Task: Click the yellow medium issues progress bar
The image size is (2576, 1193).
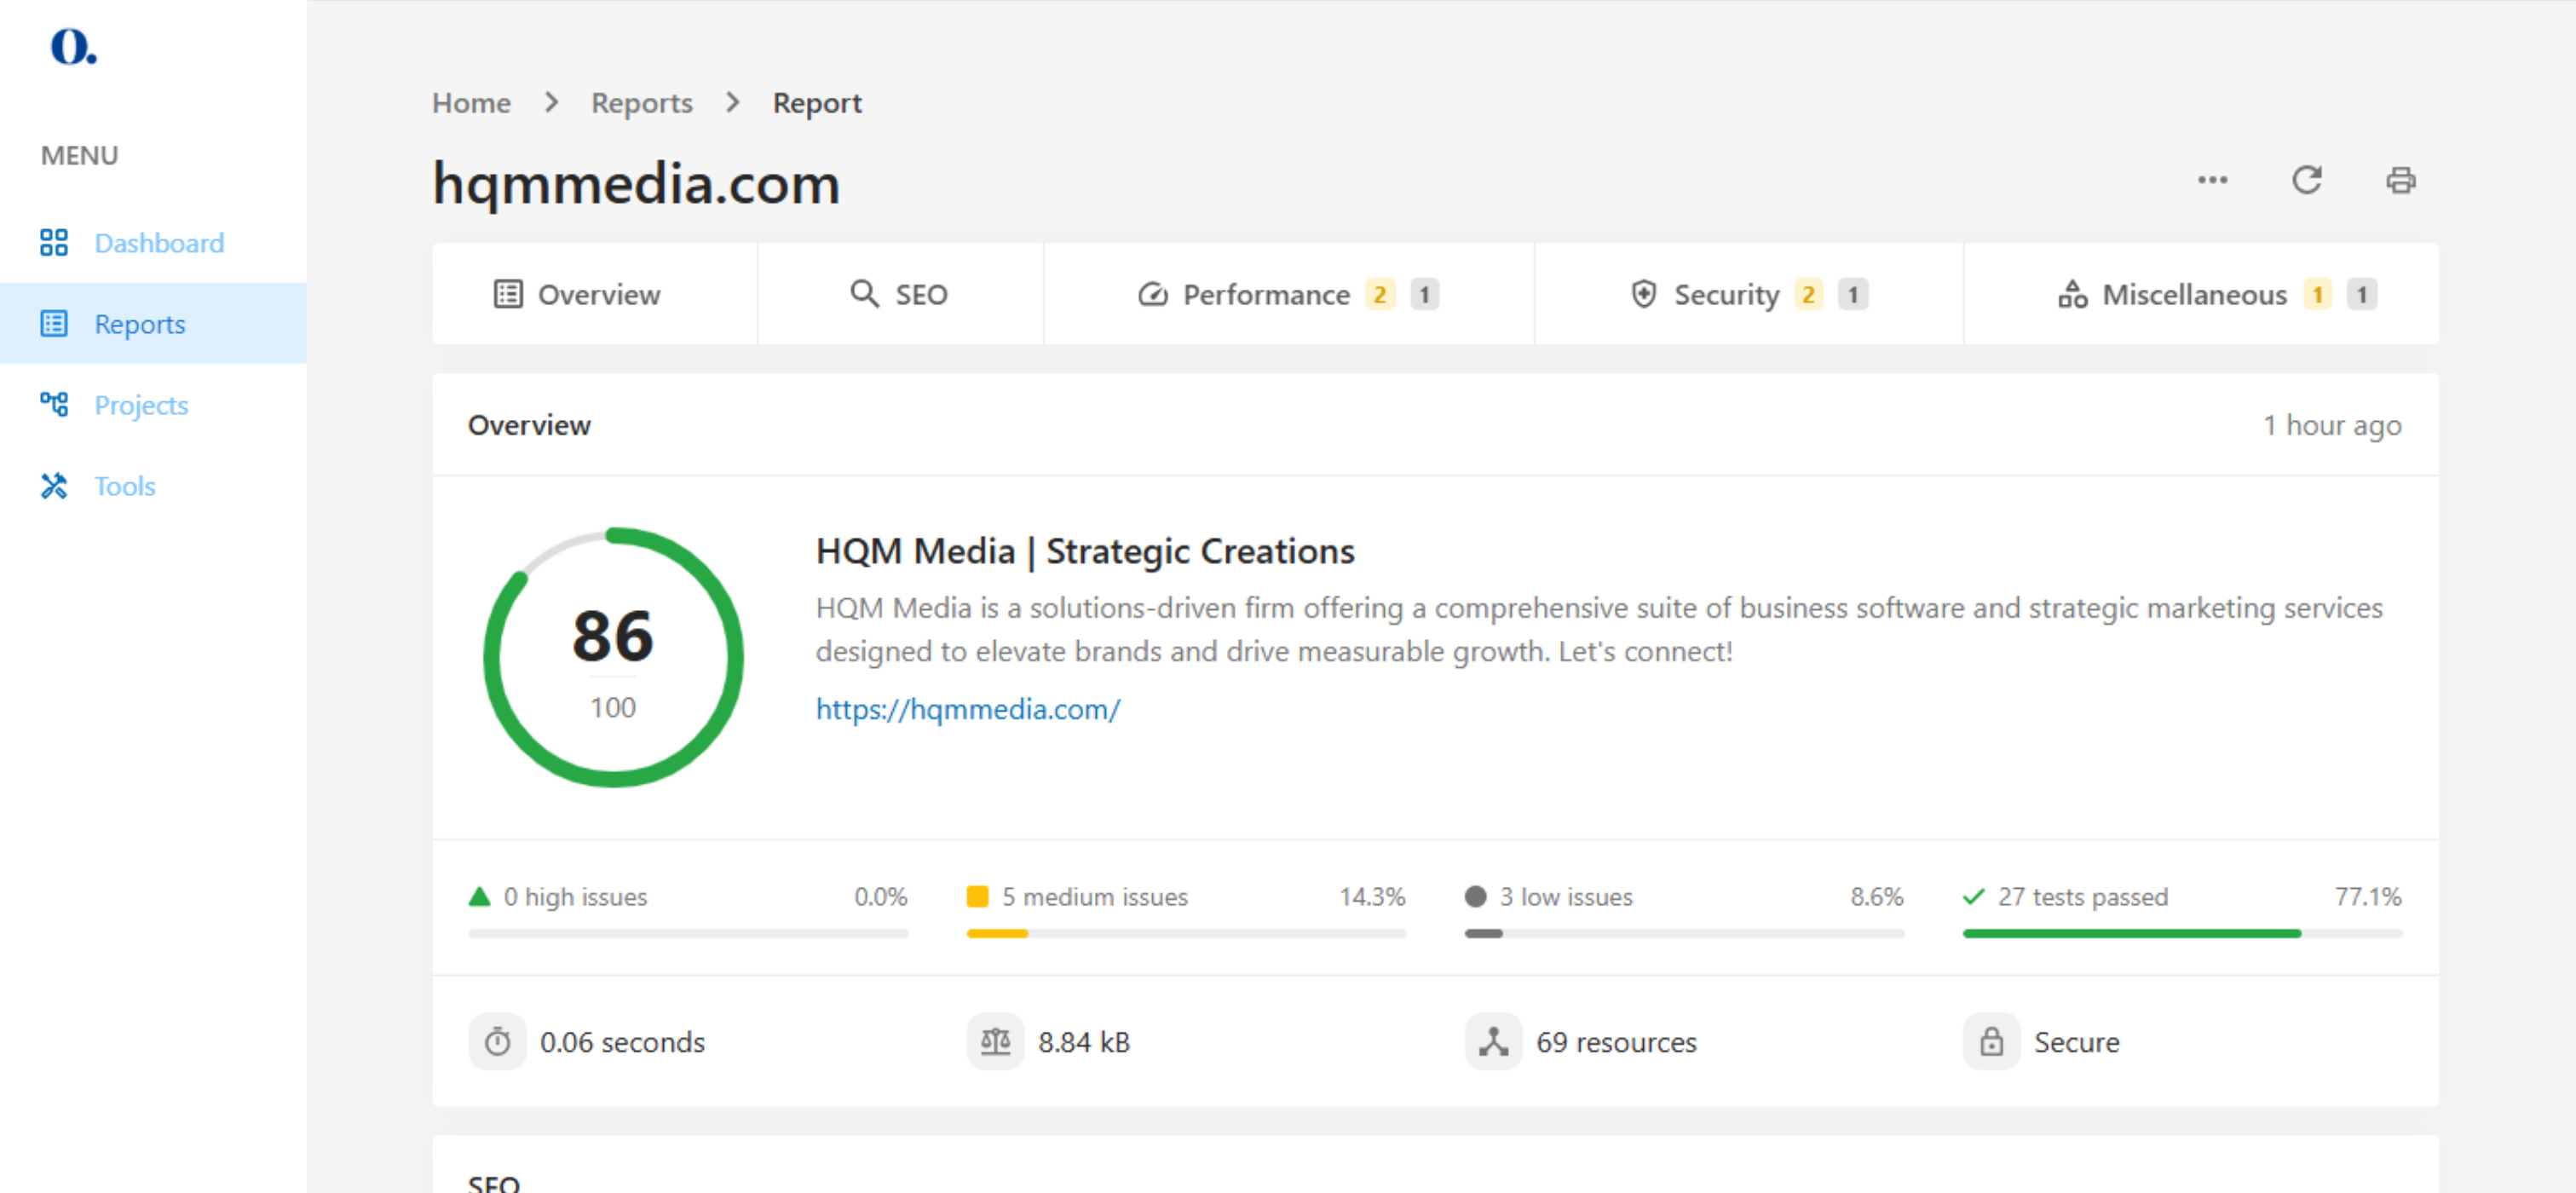Action: 1186,933
